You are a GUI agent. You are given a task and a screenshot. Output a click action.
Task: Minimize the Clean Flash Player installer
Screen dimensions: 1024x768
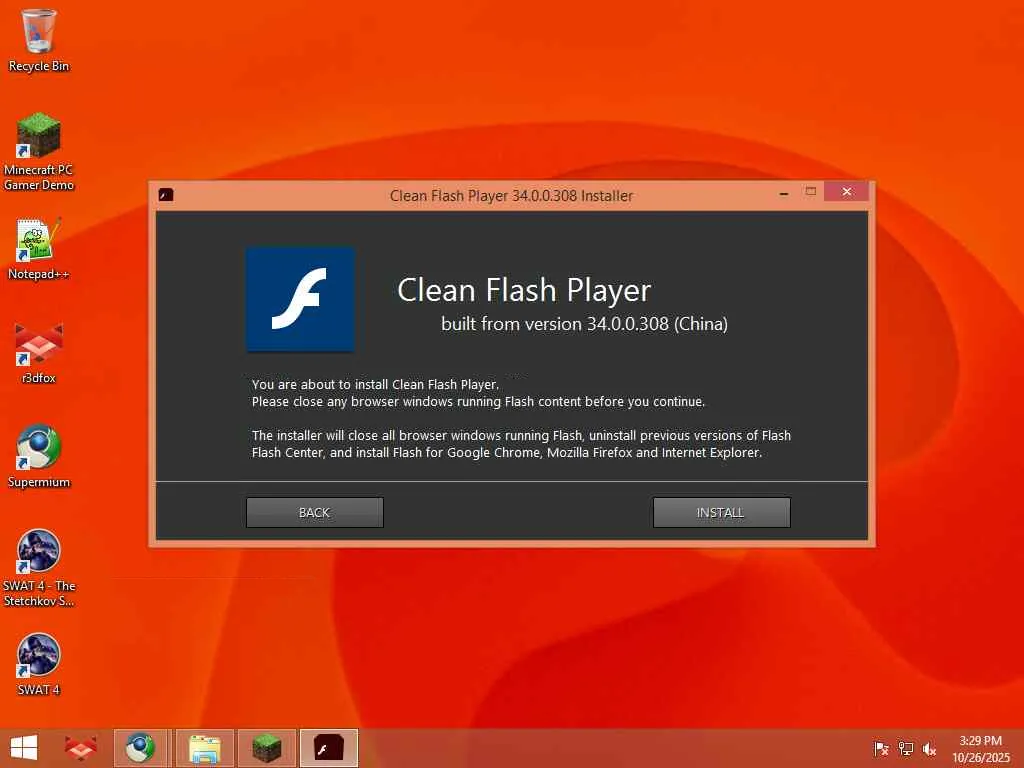[x=784, y=193]
